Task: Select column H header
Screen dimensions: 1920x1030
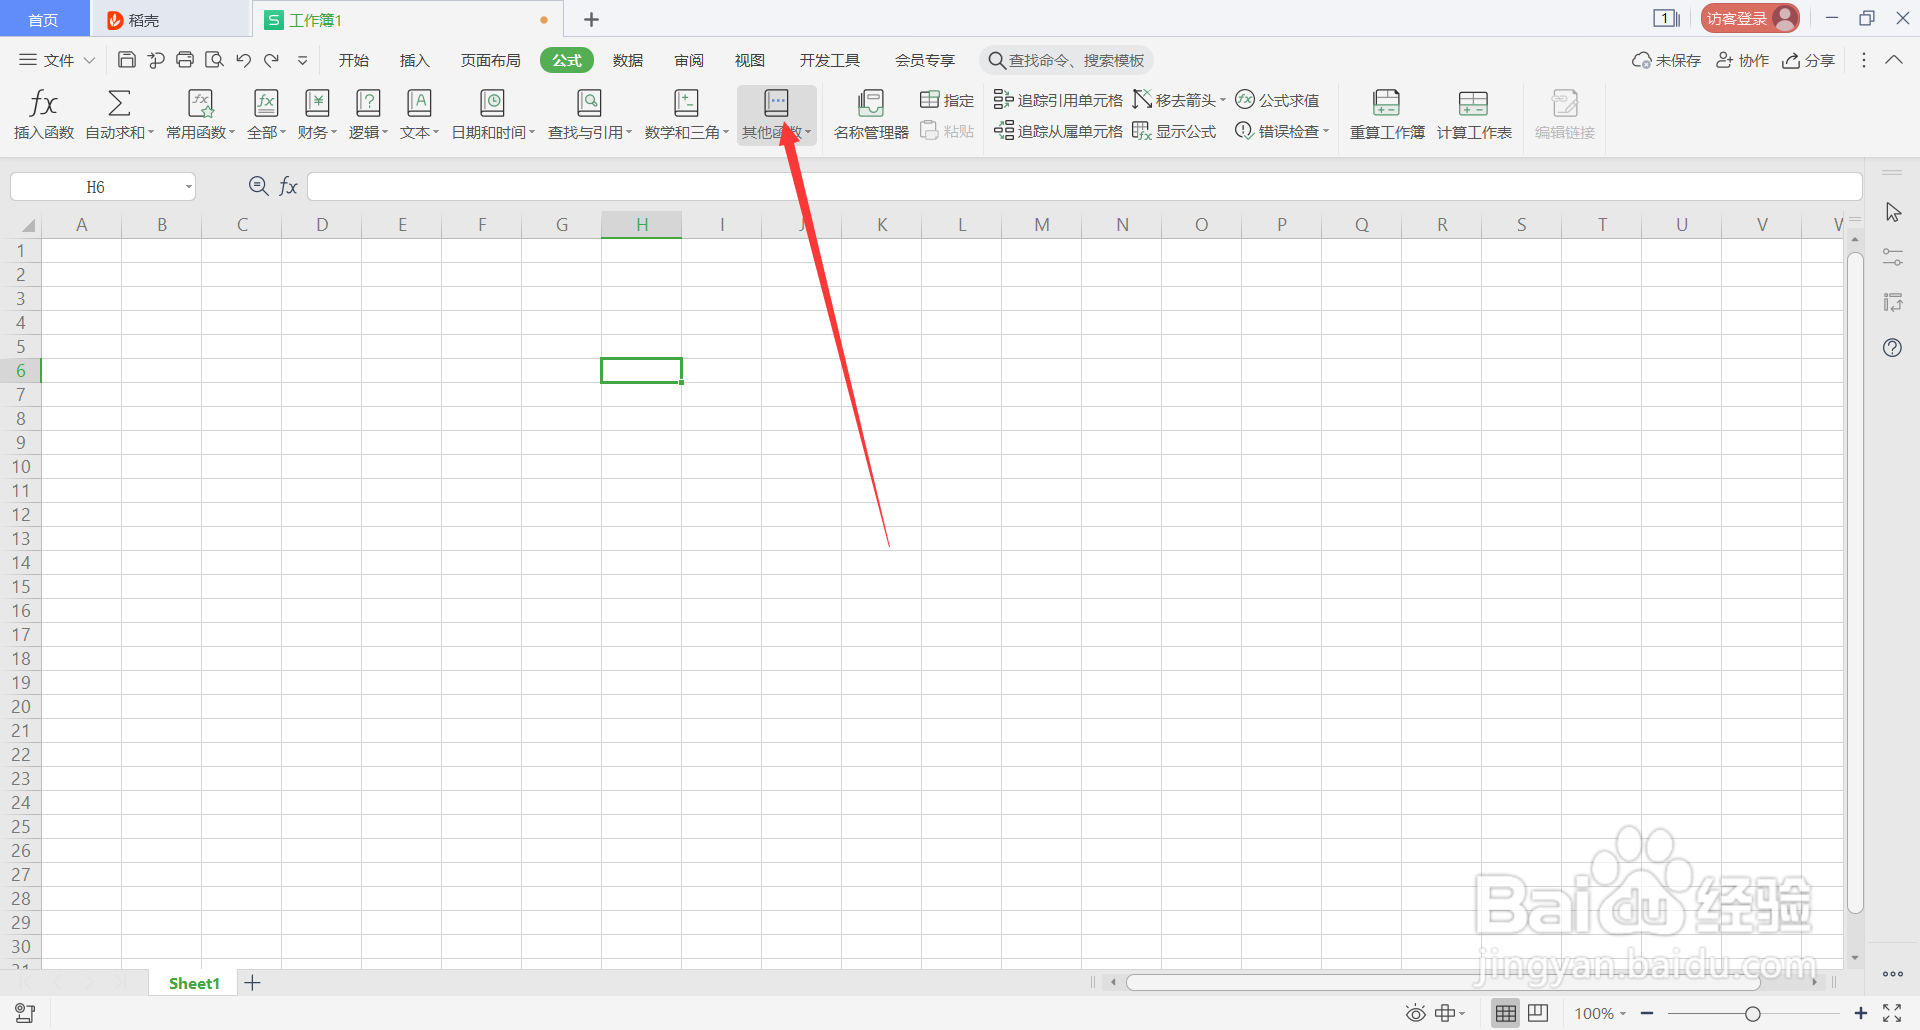Action: pos(642,225)
